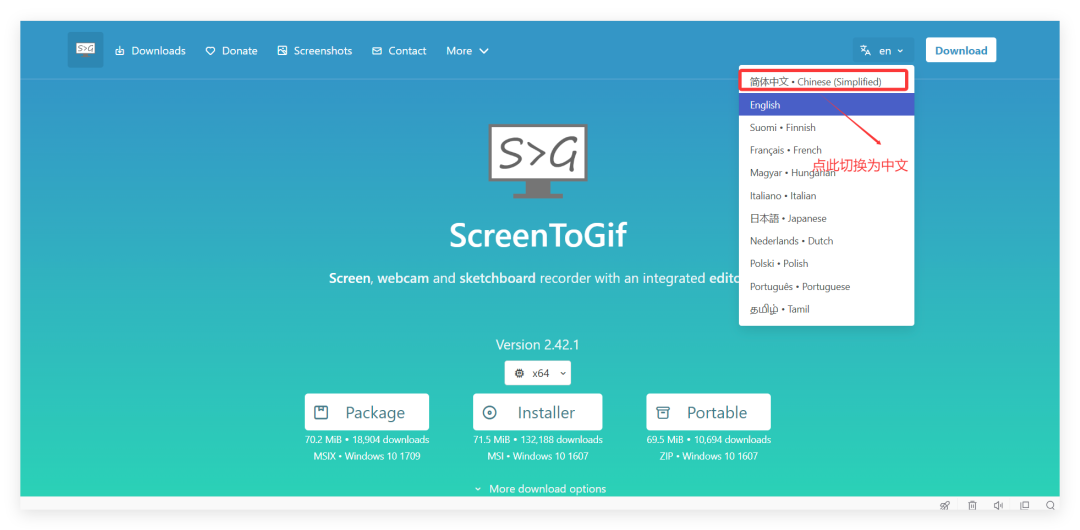
Task: Click the 'ZIP • Windows 10 1607' text
Action: 709,456
